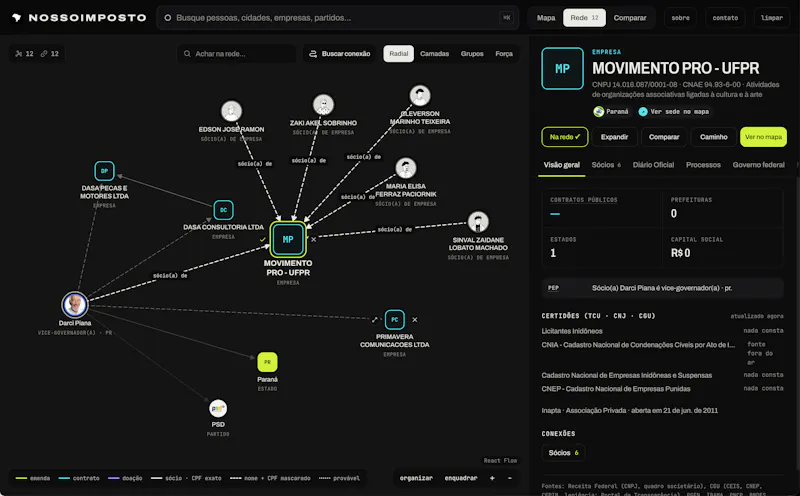Click the limpar button

coord(771,18)
